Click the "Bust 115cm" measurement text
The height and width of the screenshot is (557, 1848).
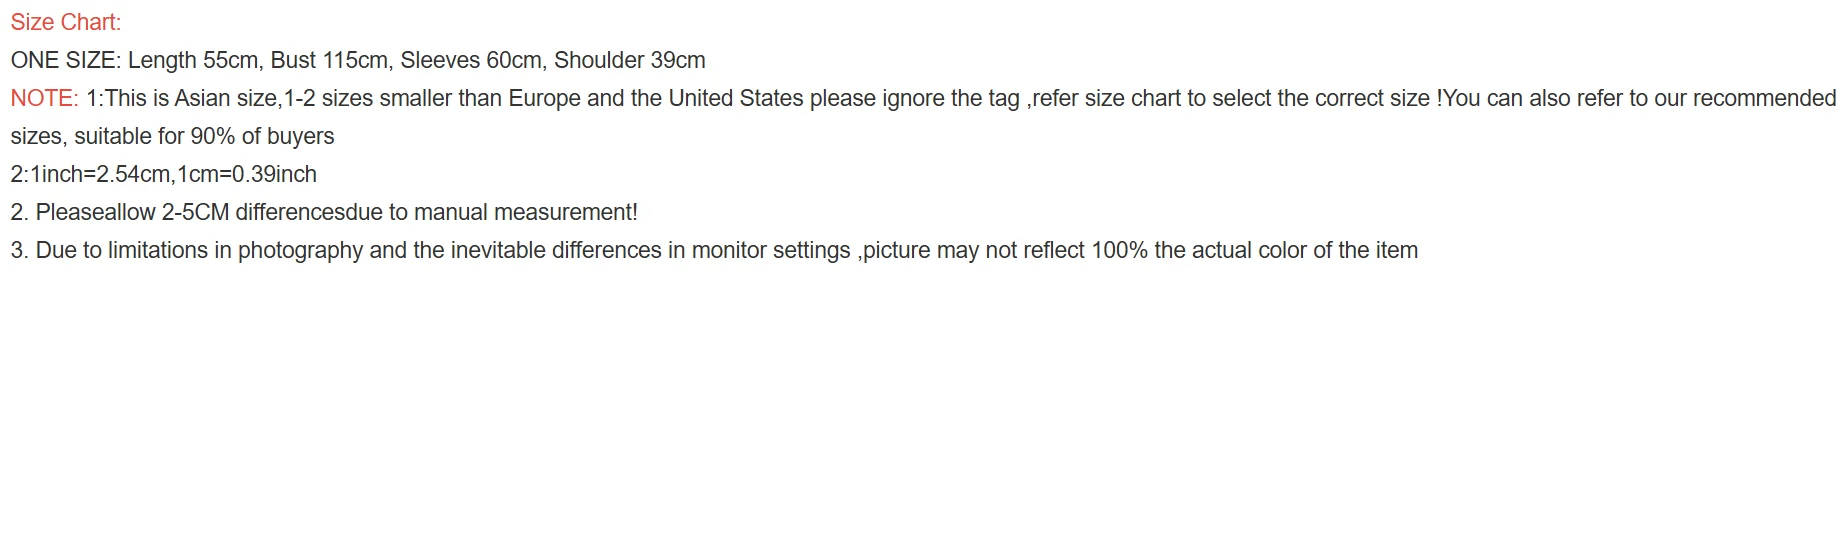(x=329, y=60)
